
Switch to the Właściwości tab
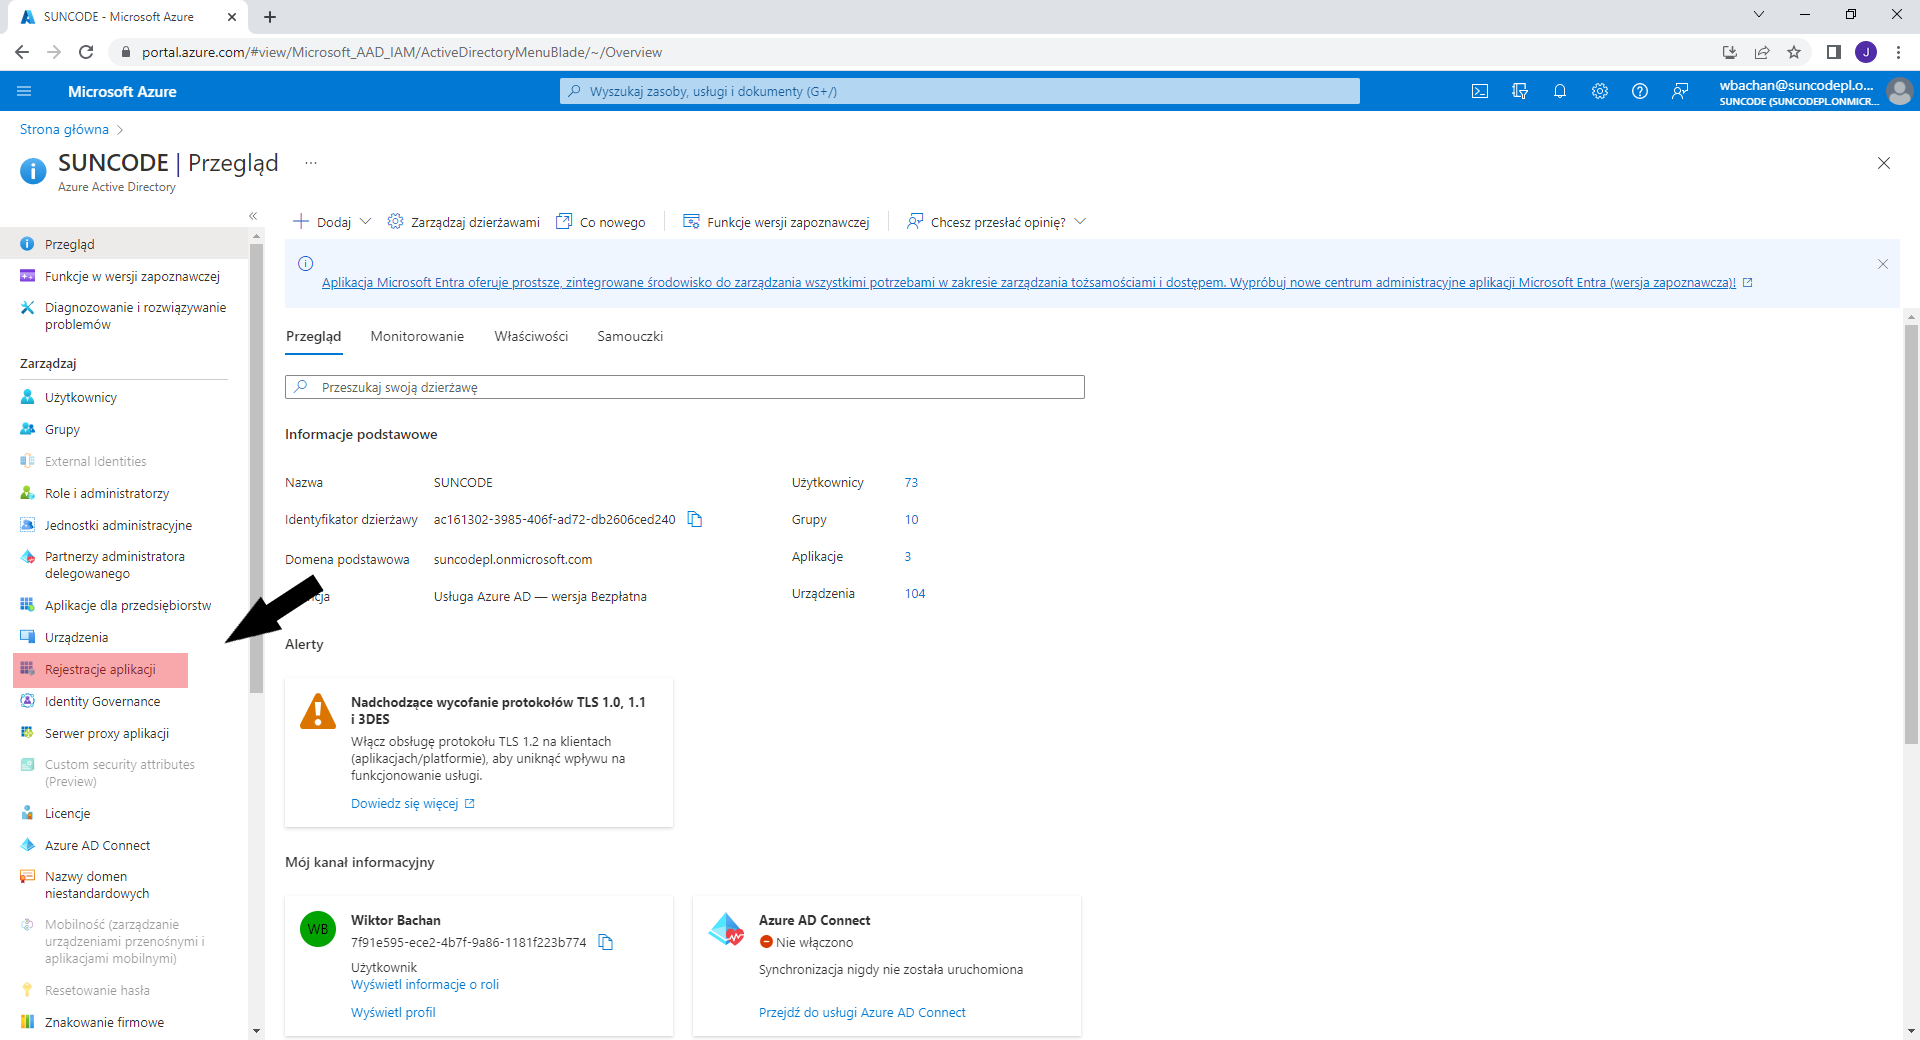click(x=531, y=336)
